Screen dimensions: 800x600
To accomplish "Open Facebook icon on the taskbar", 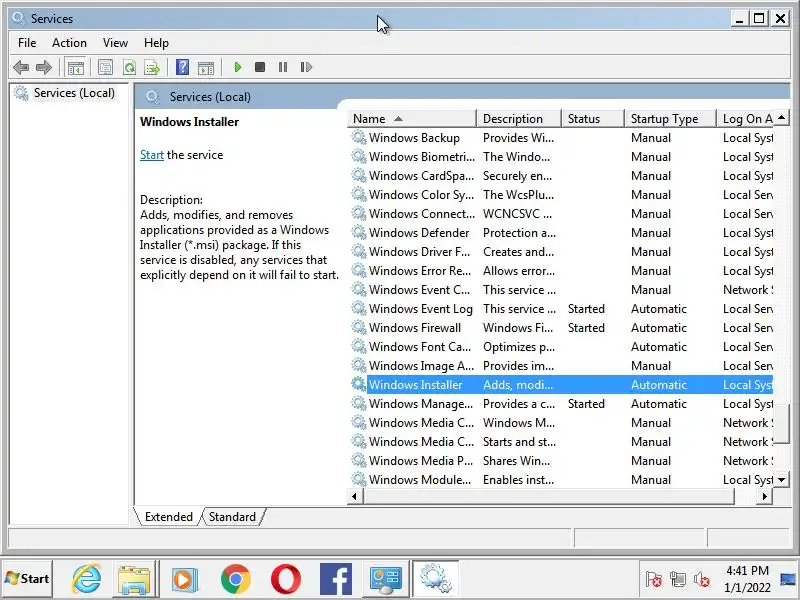I will tap(336, 579).
